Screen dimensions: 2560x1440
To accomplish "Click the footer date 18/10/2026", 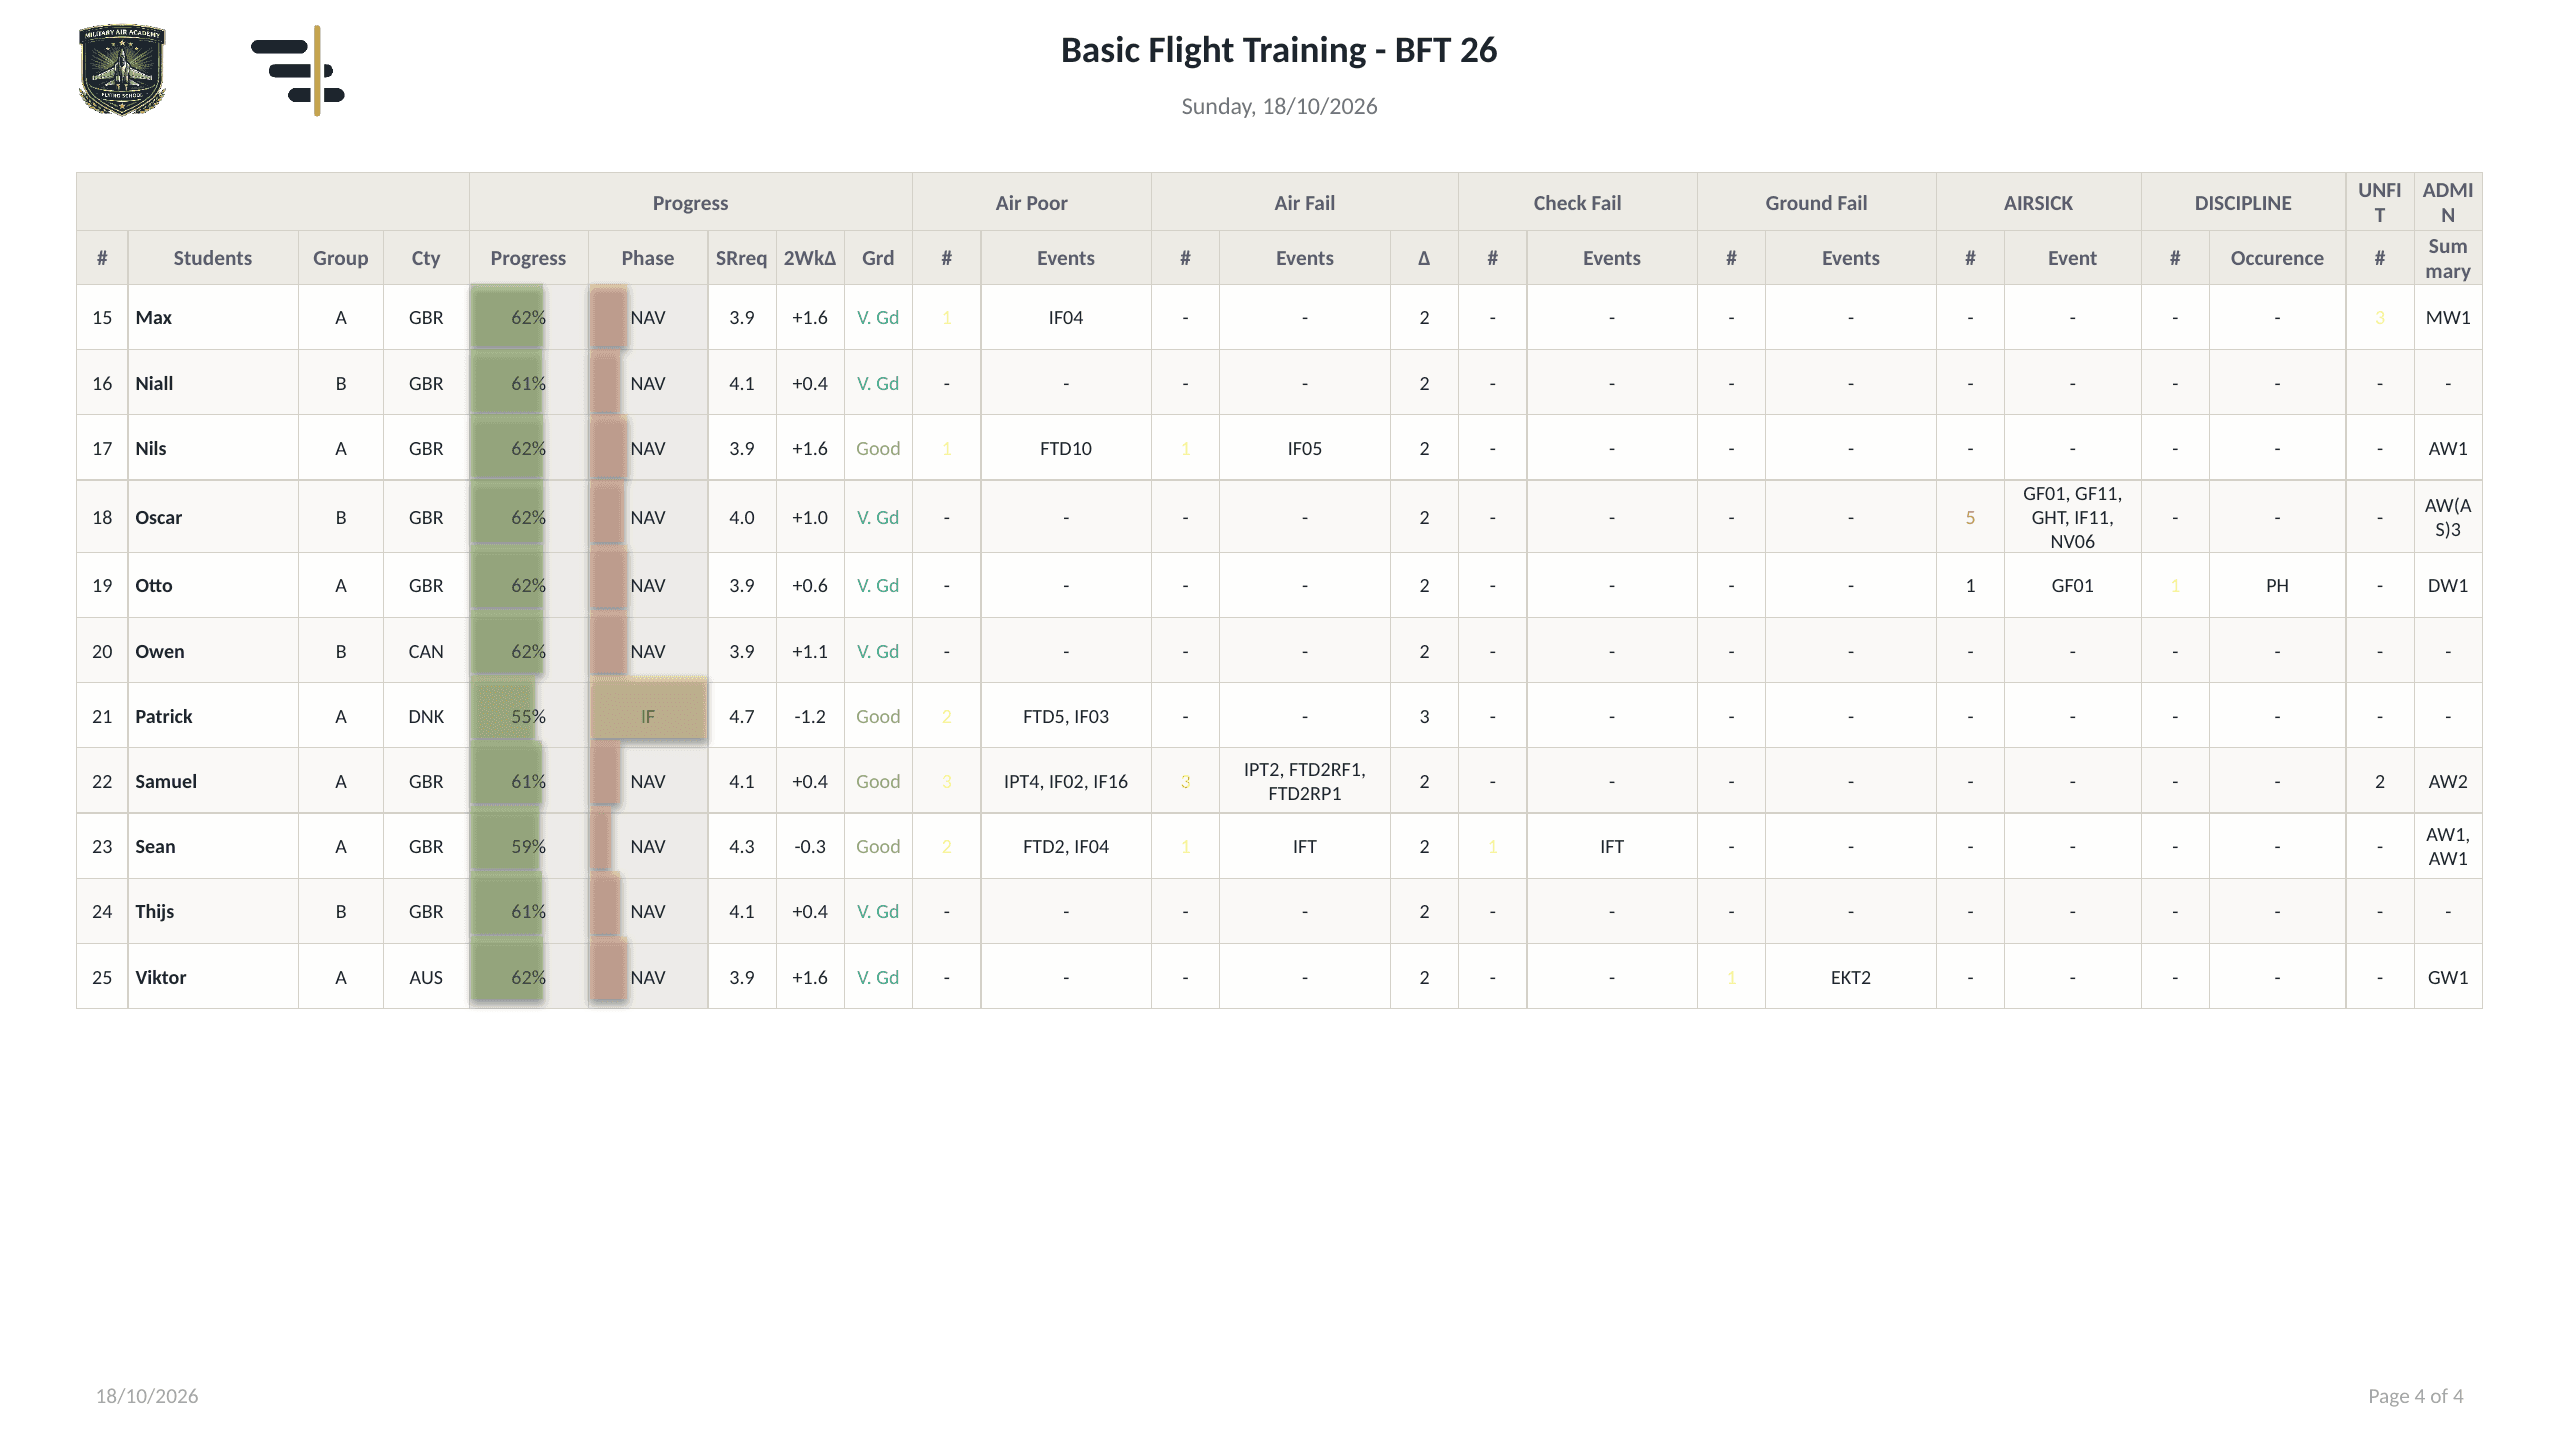I will point(147,1396).
